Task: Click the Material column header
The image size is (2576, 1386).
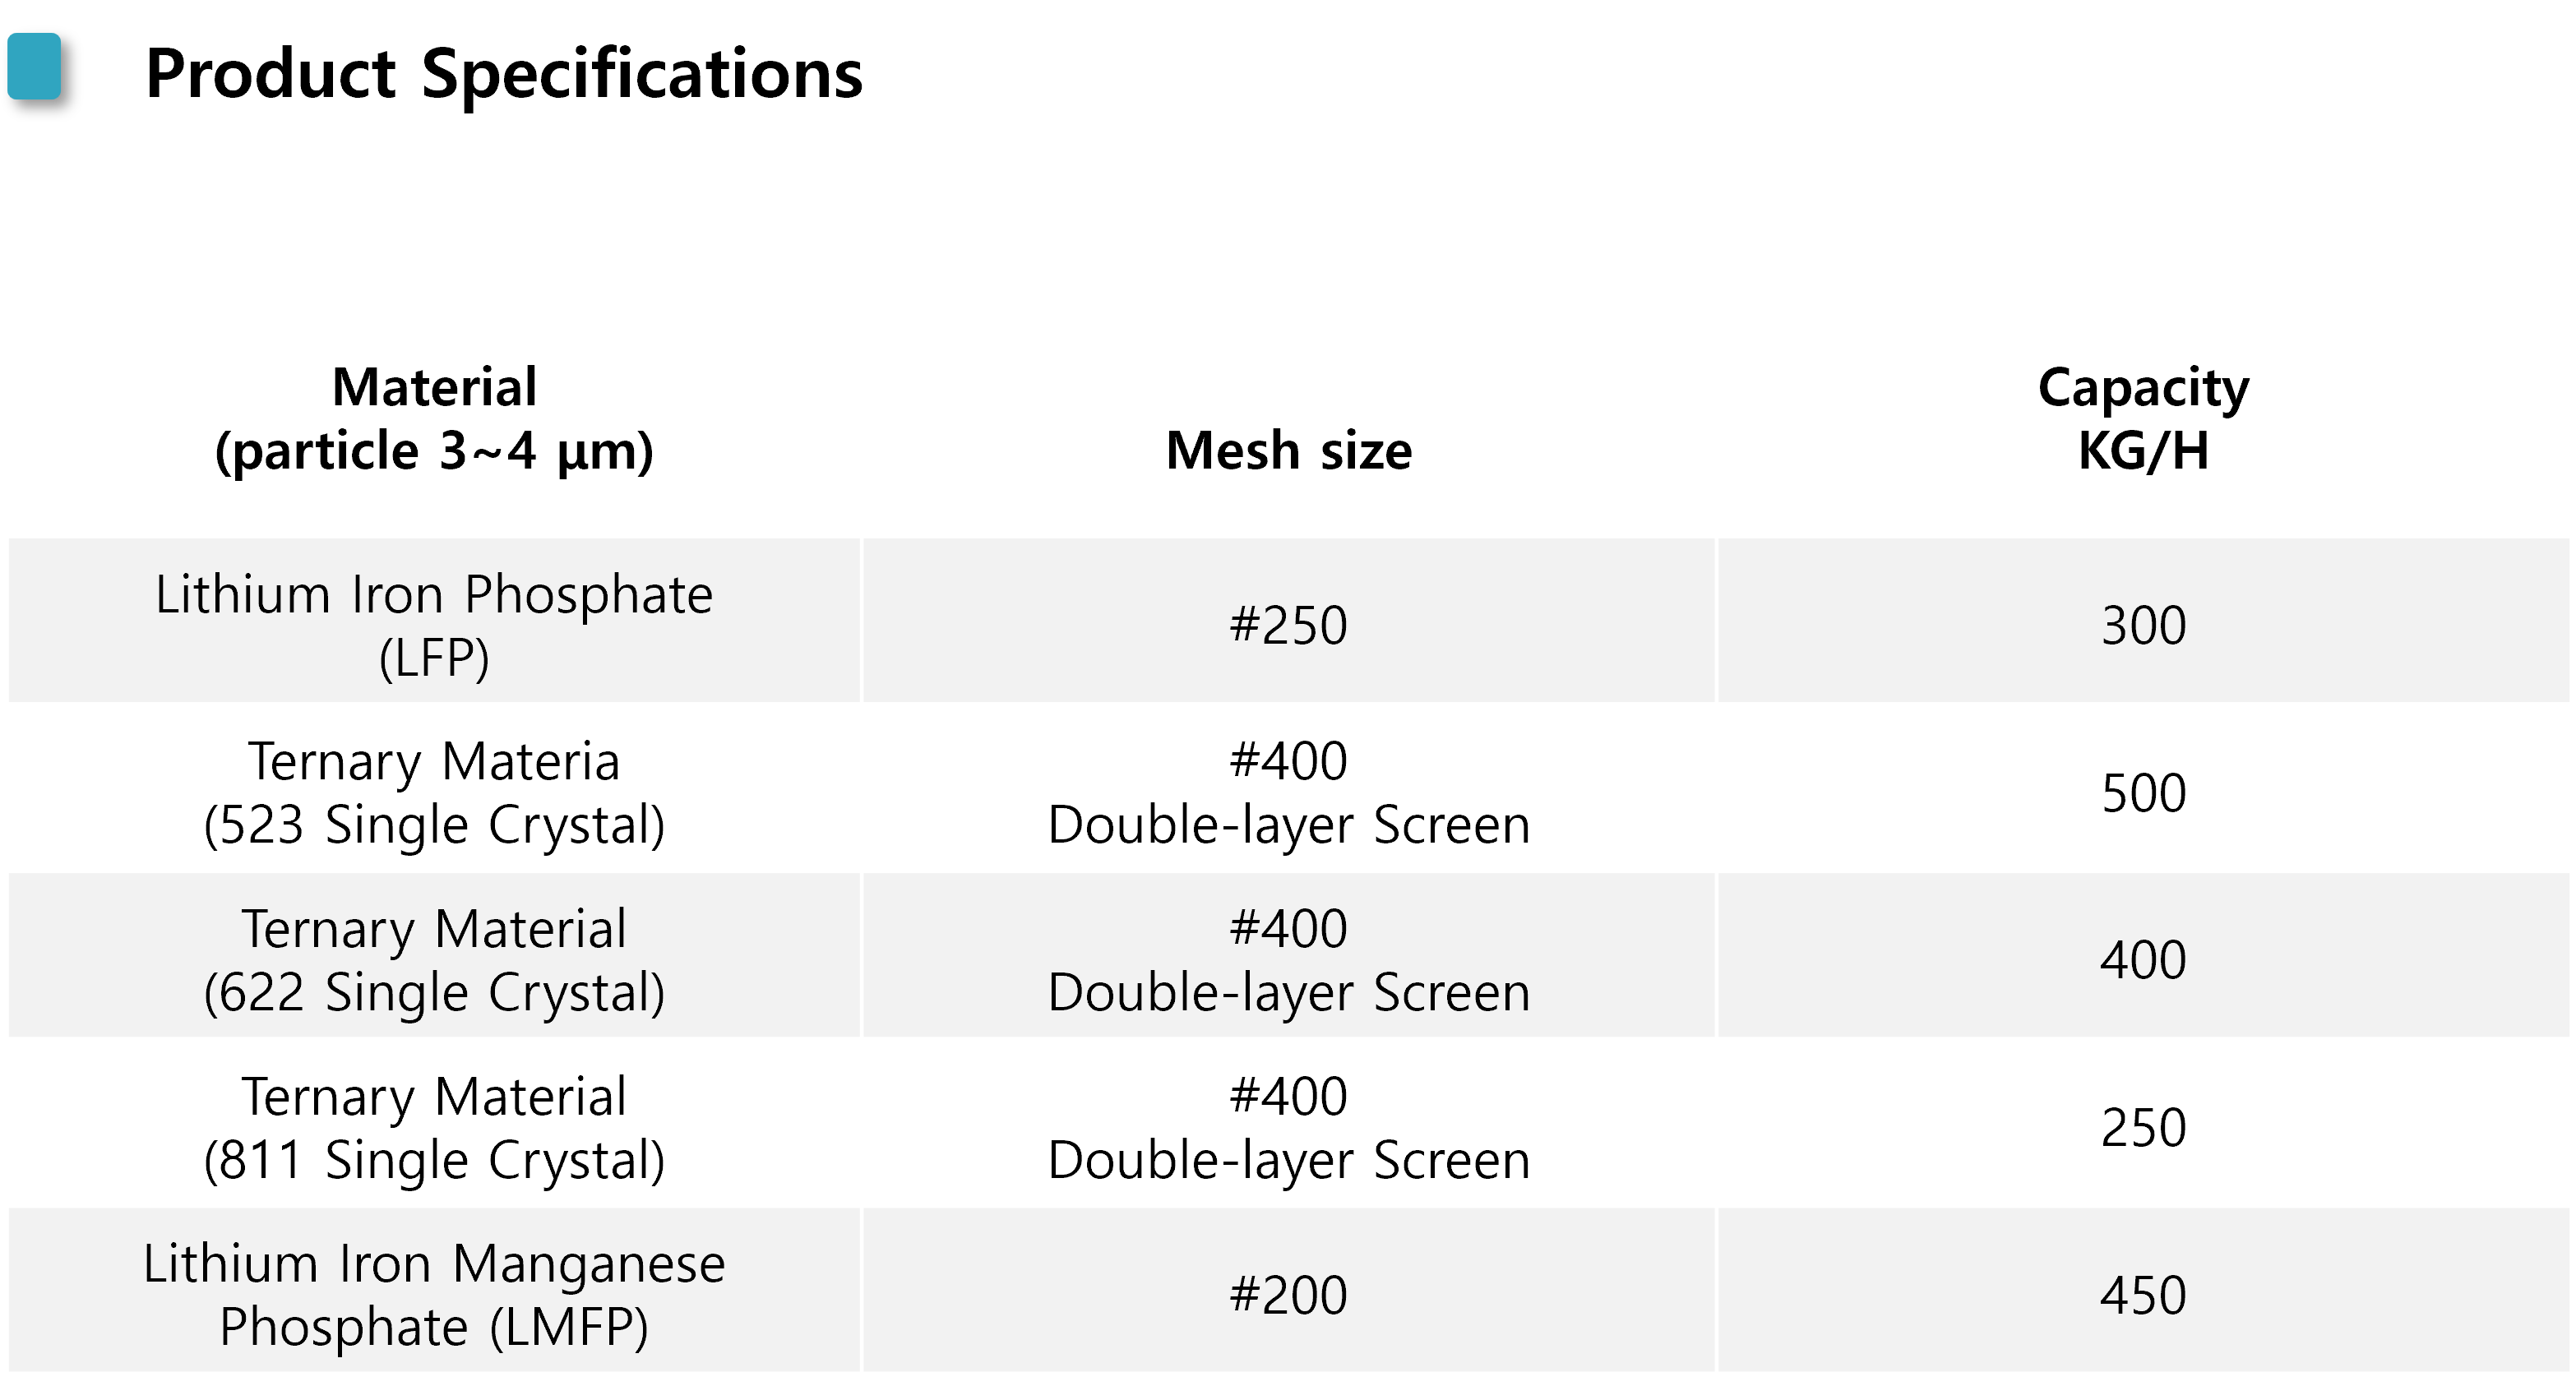Action: pyautogui.click(x=434, y=418)
